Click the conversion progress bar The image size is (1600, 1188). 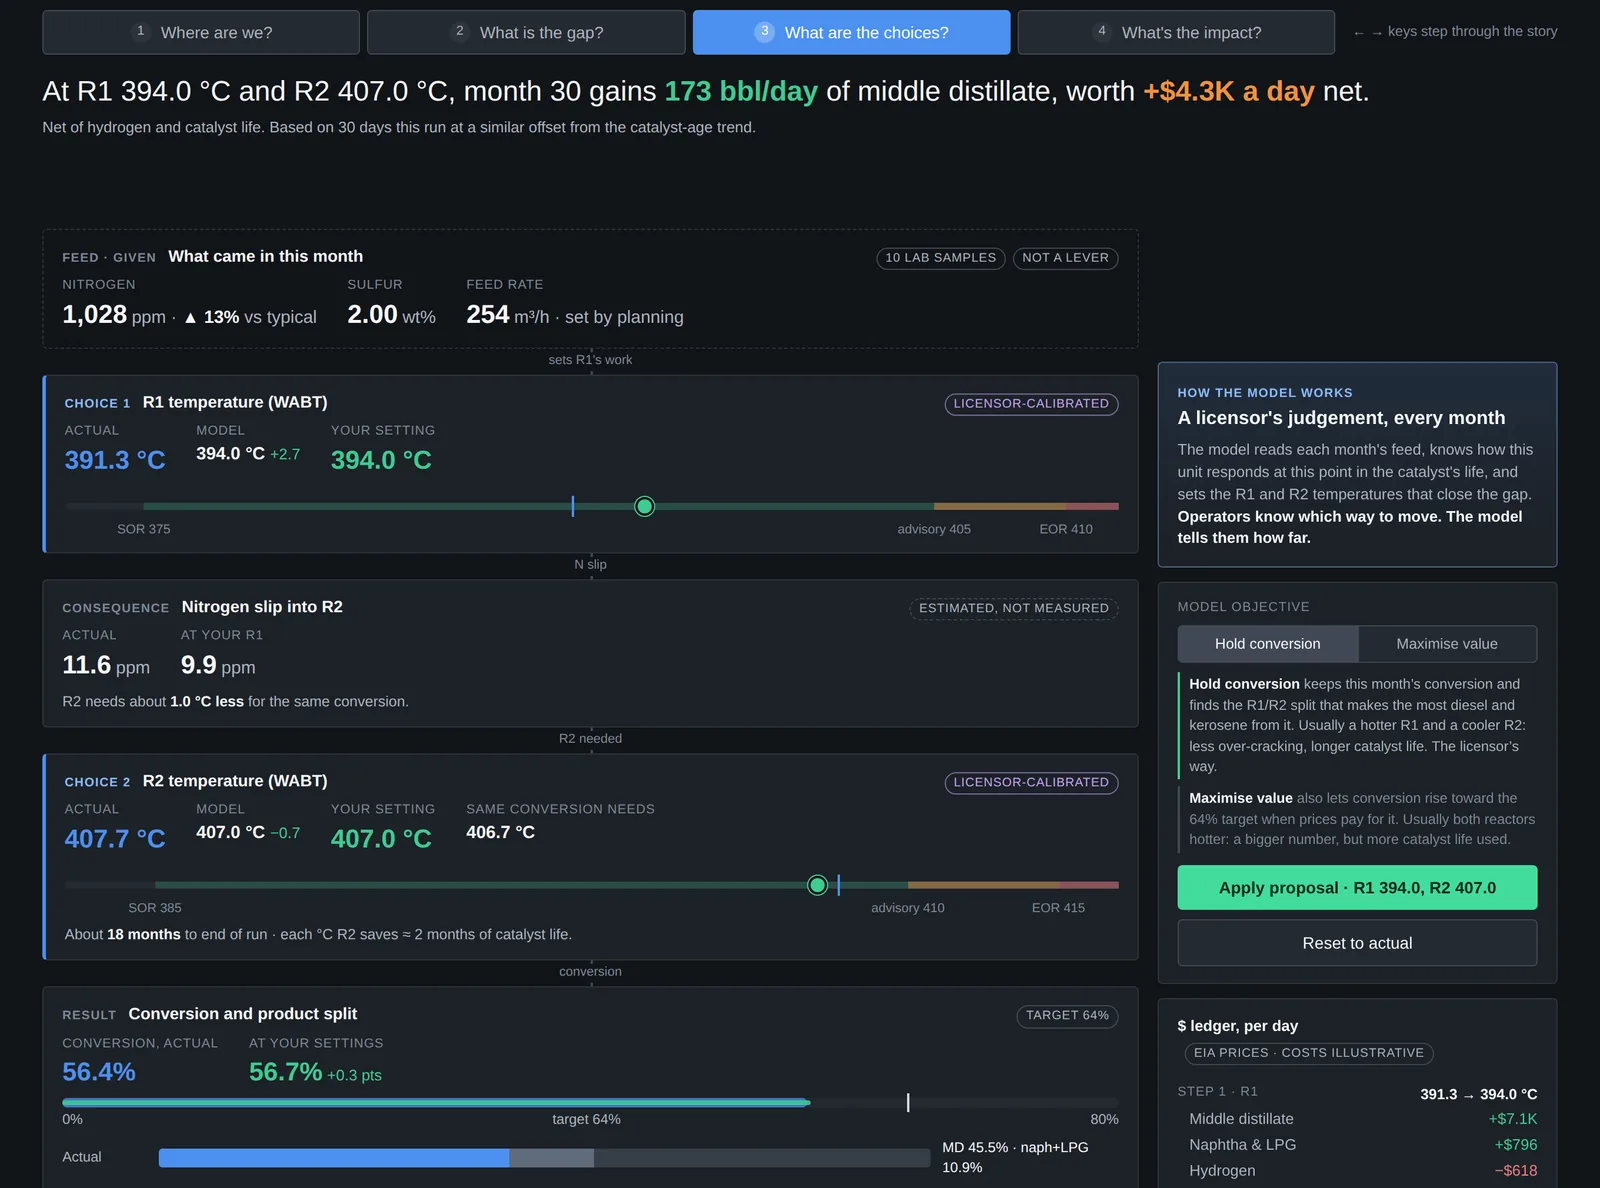(x=590, y=1103)
